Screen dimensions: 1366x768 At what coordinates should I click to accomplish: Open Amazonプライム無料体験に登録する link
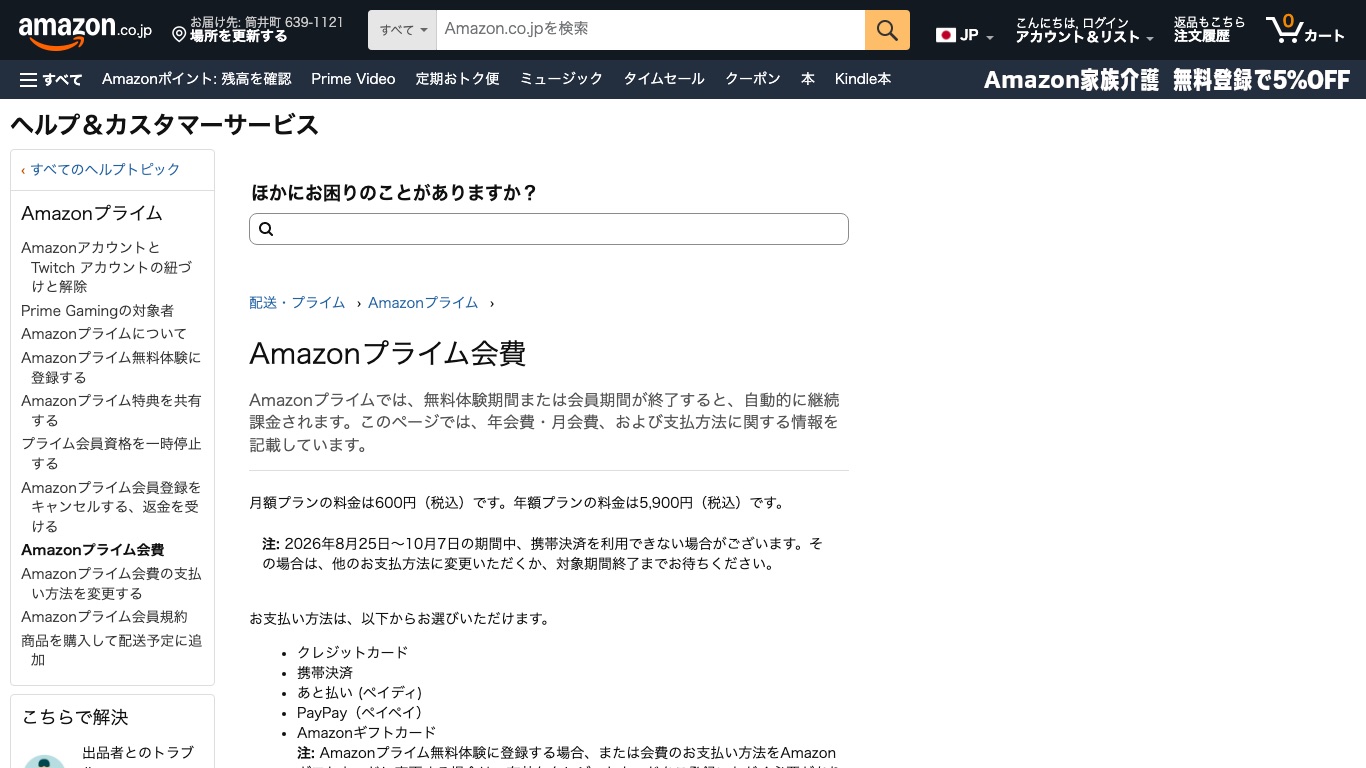tap(111, 367)
